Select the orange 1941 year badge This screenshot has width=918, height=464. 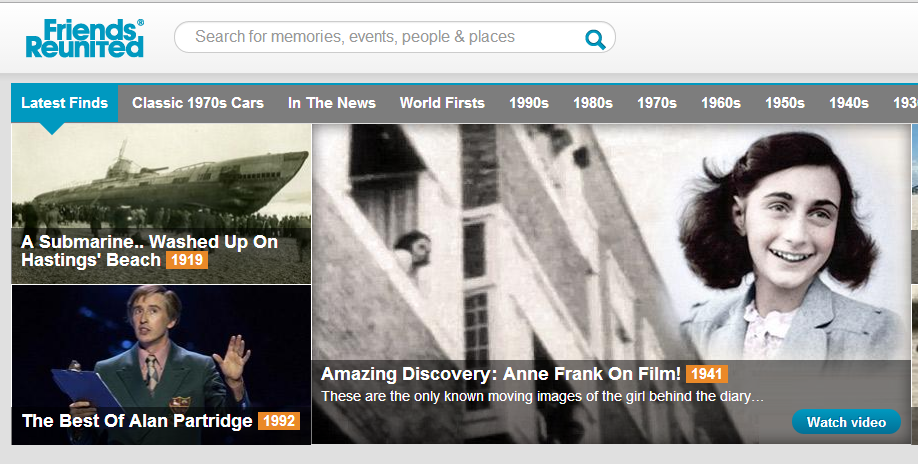pos(706,374)
